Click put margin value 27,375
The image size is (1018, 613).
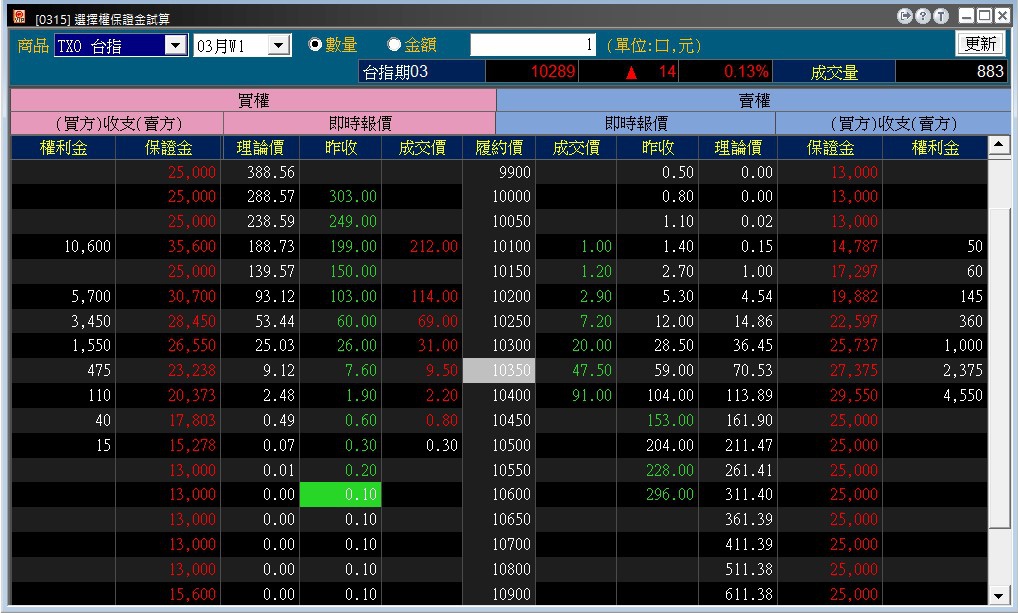854,370
